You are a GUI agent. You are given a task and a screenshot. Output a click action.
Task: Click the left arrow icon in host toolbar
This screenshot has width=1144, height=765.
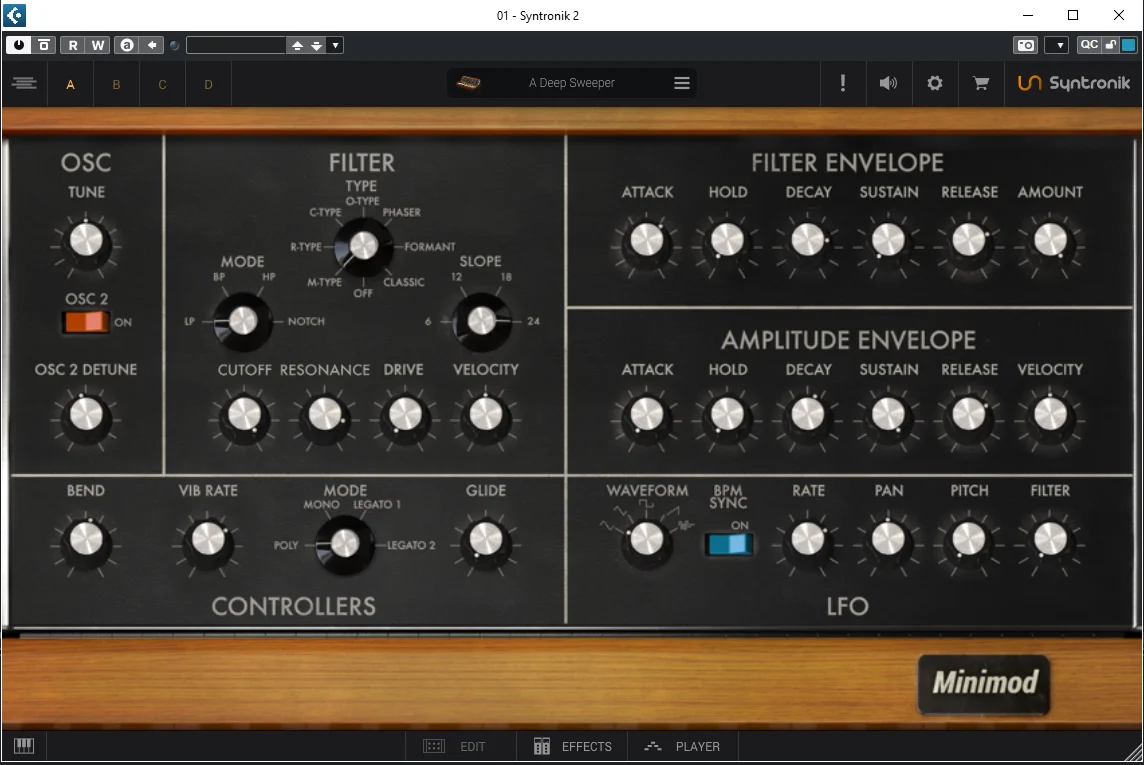(x=152, y=45)
